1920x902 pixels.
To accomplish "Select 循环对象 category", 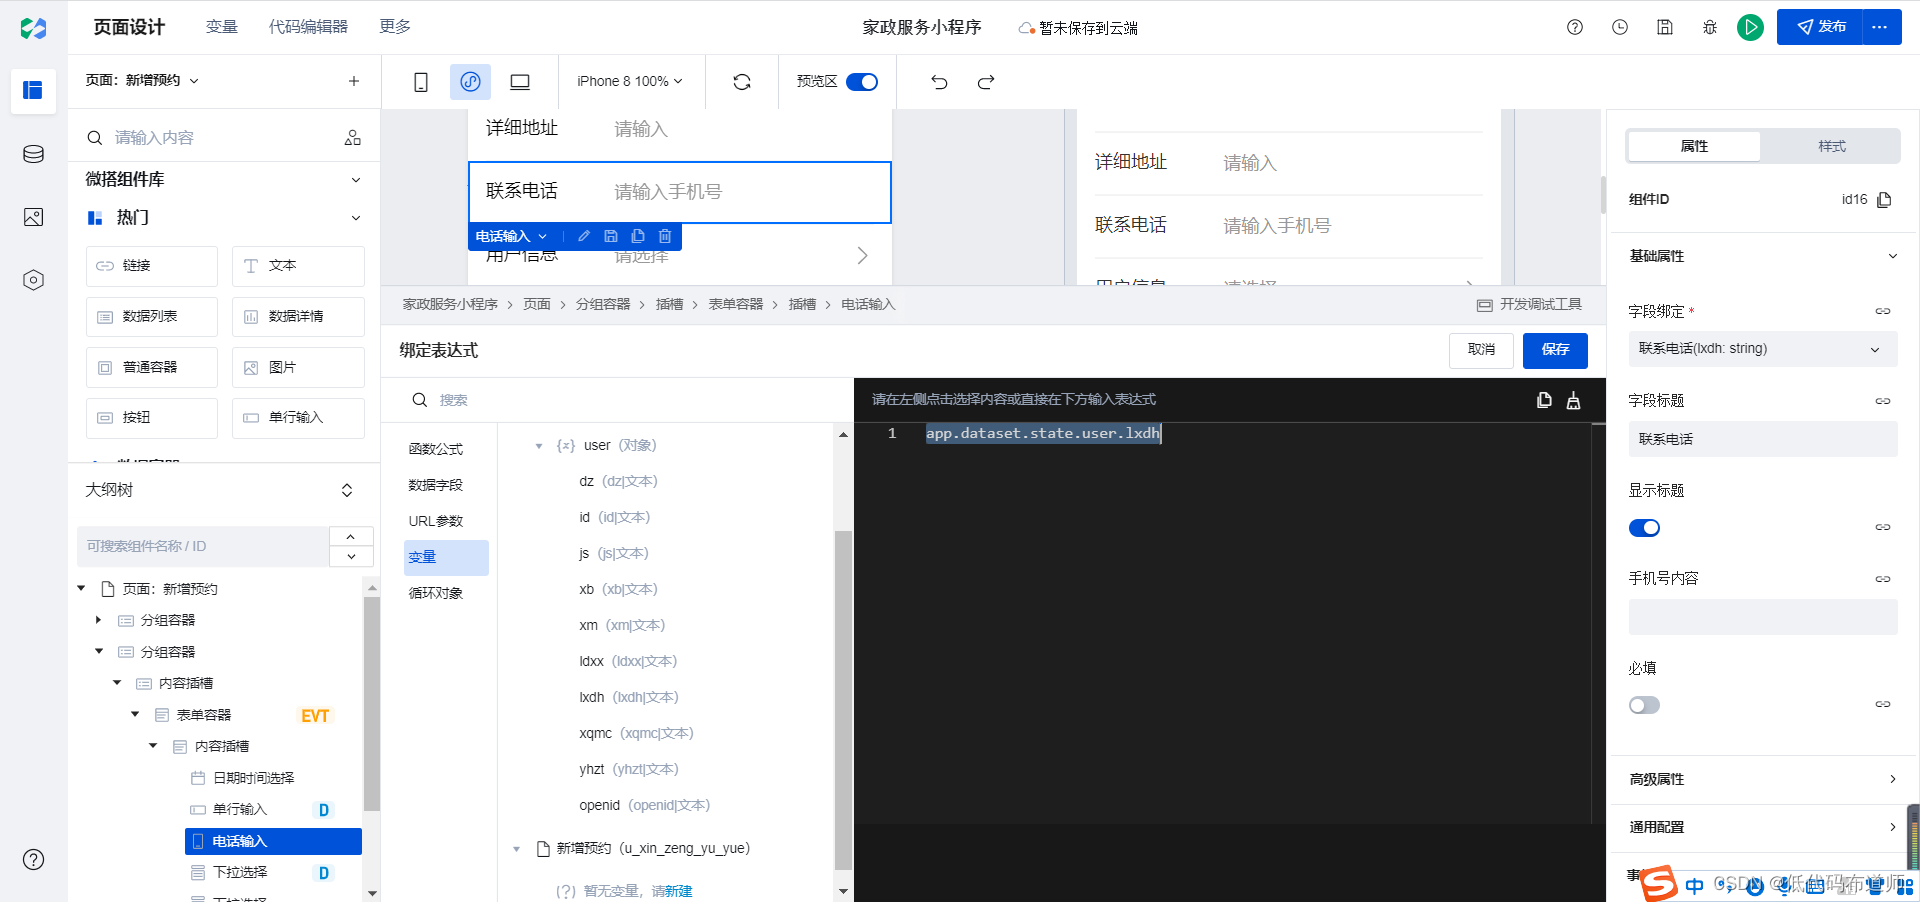I will [436, 593].
